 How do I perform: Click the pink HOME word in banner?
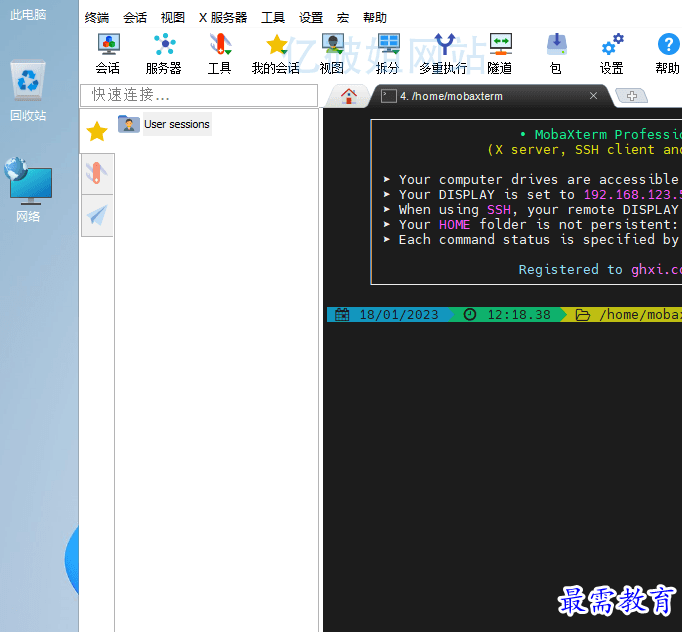(x=455, y=224)
